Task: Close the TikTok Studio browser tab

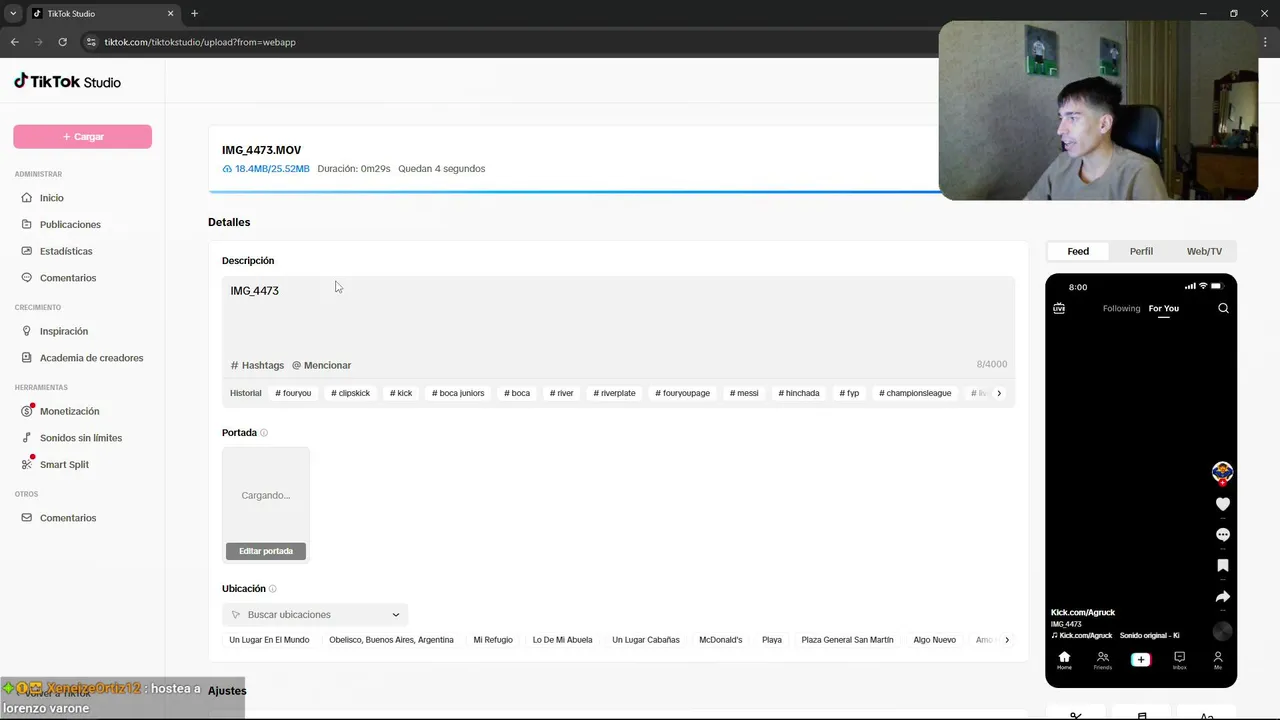Action: (x=171, y=13)
